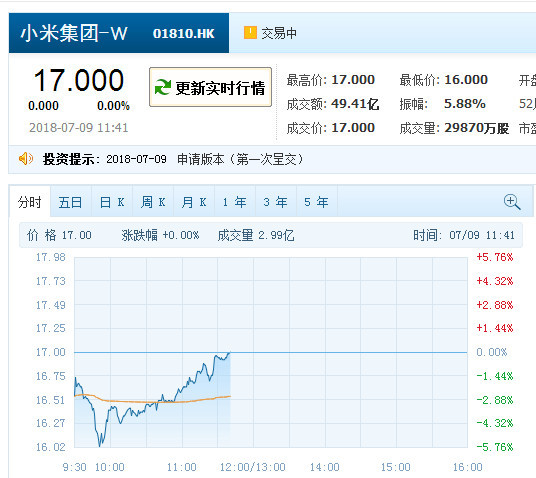
Task: Click the 成交量 2.99亿 readout in chart header
Action: [256, 235]
